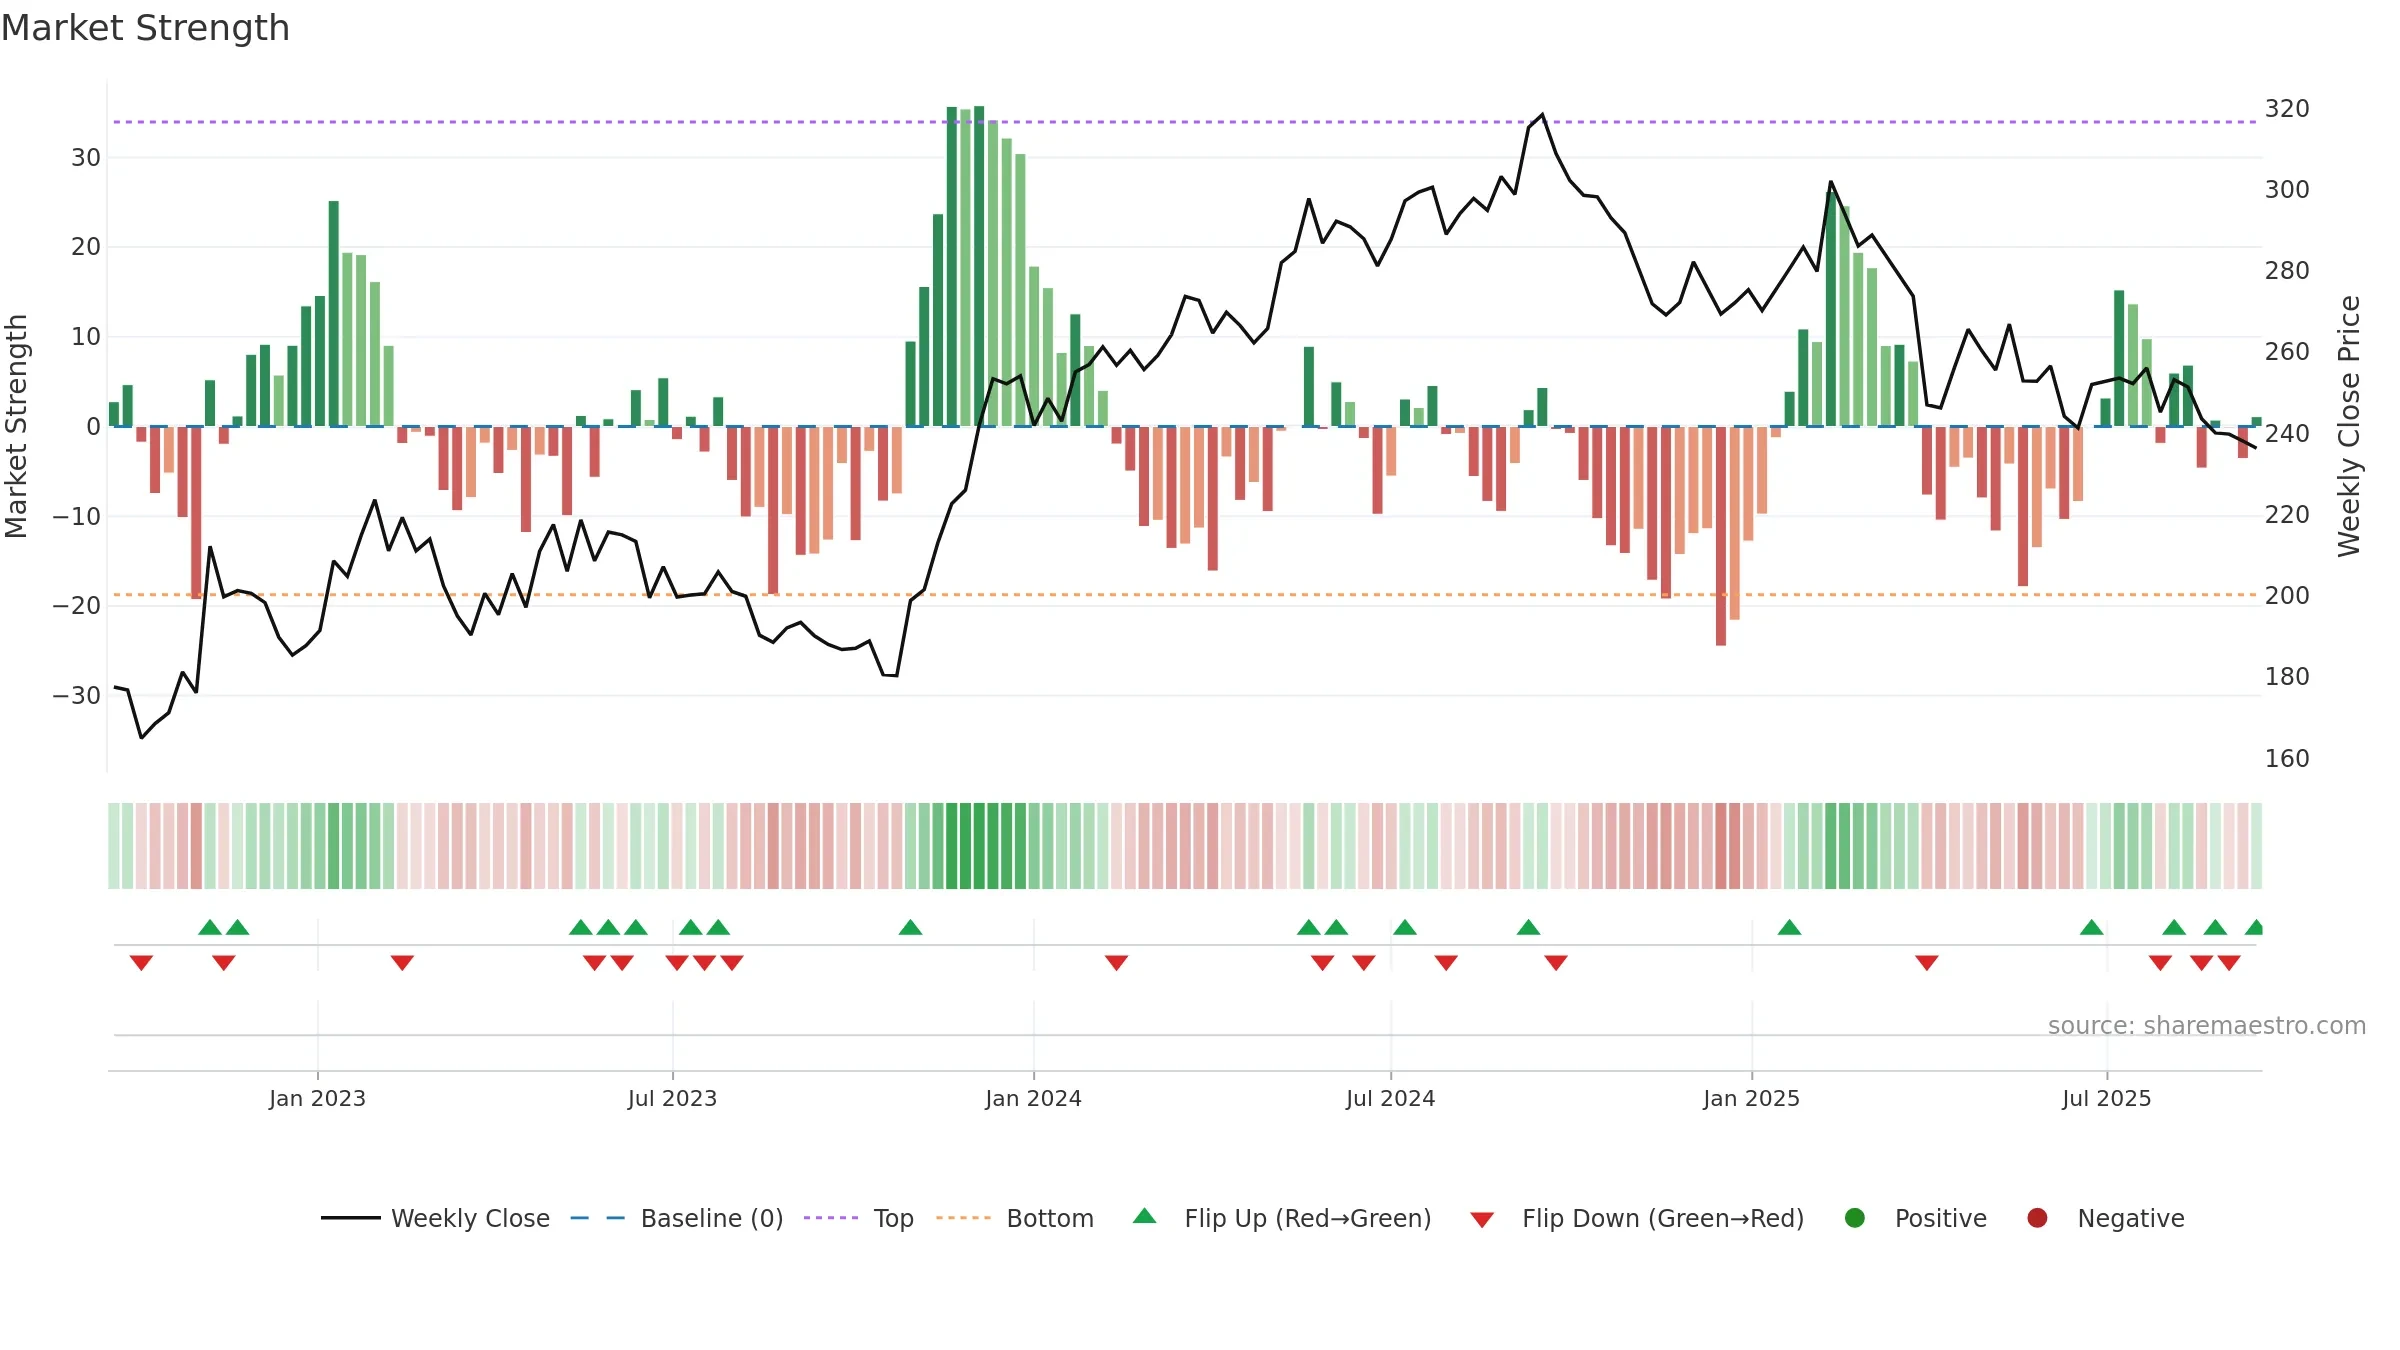The height and width of the screenshot is (1350, 2400).
Task: Click the Jul 2023 axis label
Action: 672,1098
